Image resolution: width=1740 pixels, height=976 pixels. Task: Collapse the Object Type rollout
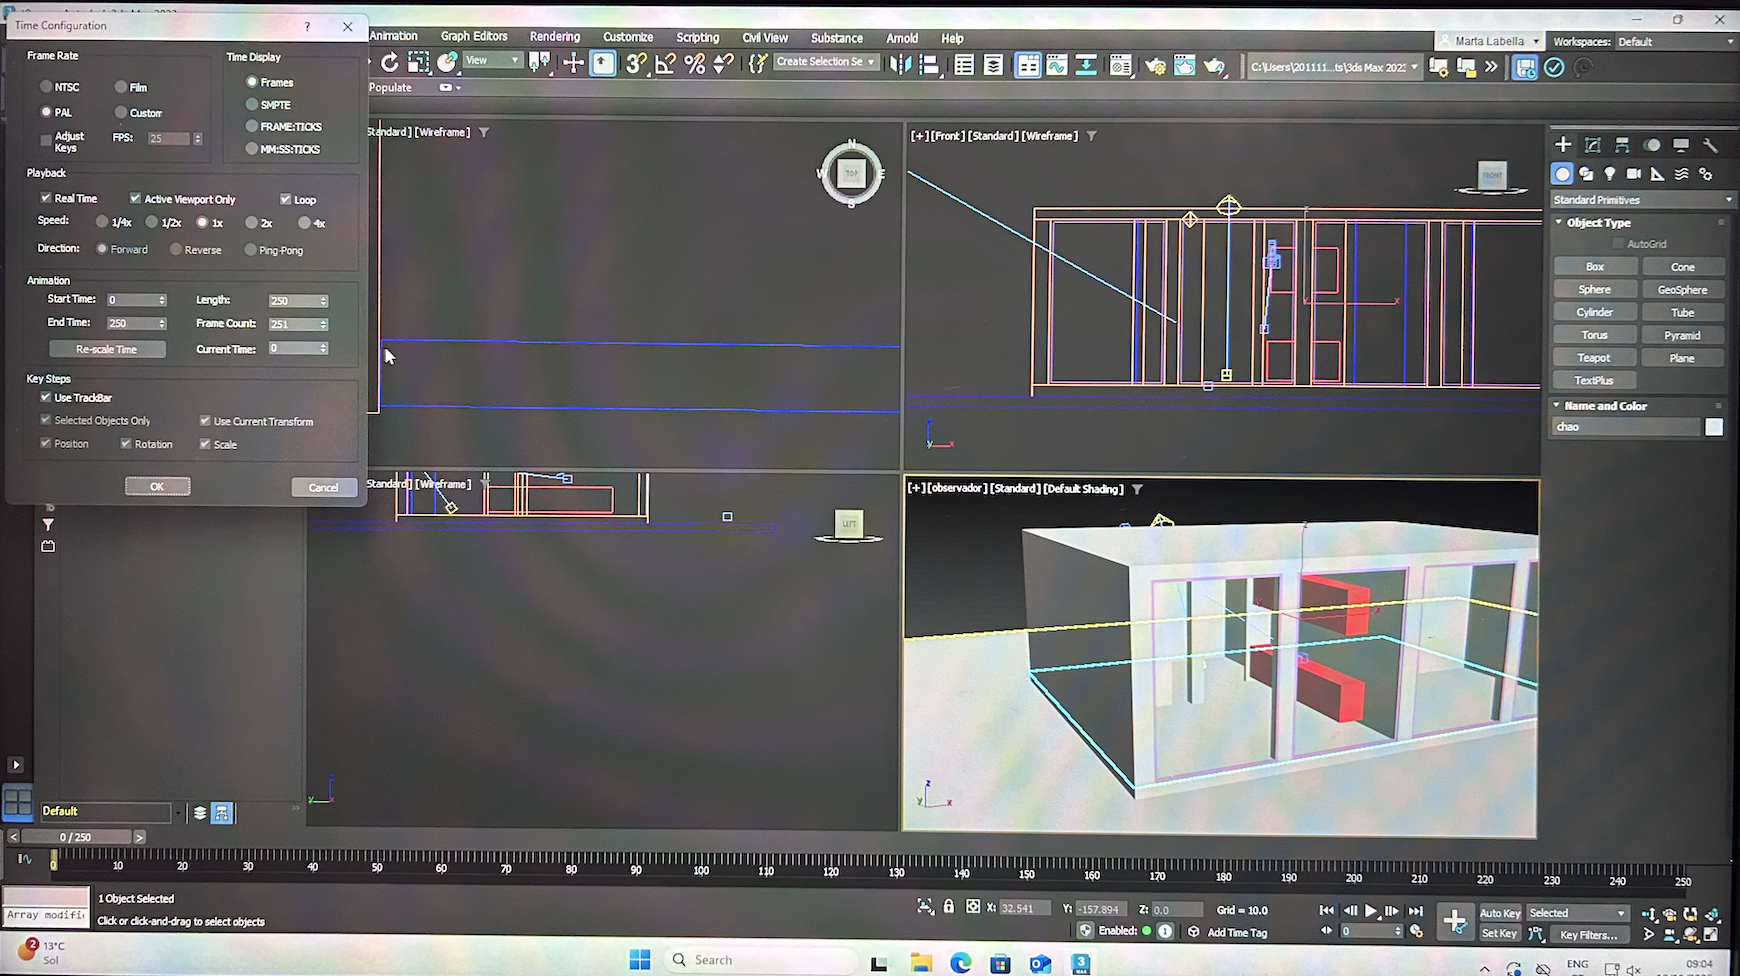pos(1598,223)
